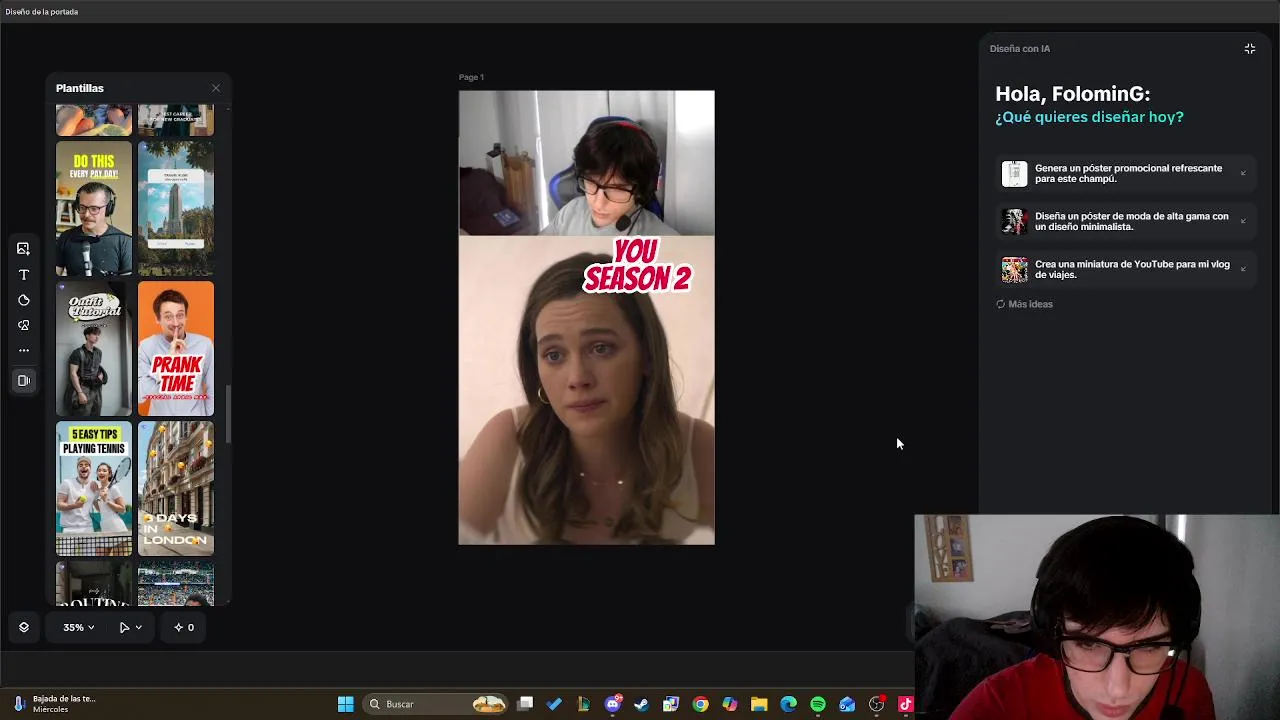This screenshot has height=720, width=1280.
Task: Select the webcam photo at top of canvas
Action: click(x=587, y=163)
